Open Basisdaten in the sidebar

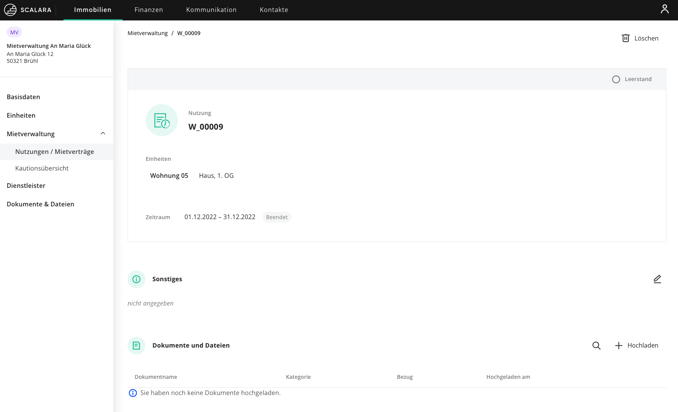coord(23,97)
